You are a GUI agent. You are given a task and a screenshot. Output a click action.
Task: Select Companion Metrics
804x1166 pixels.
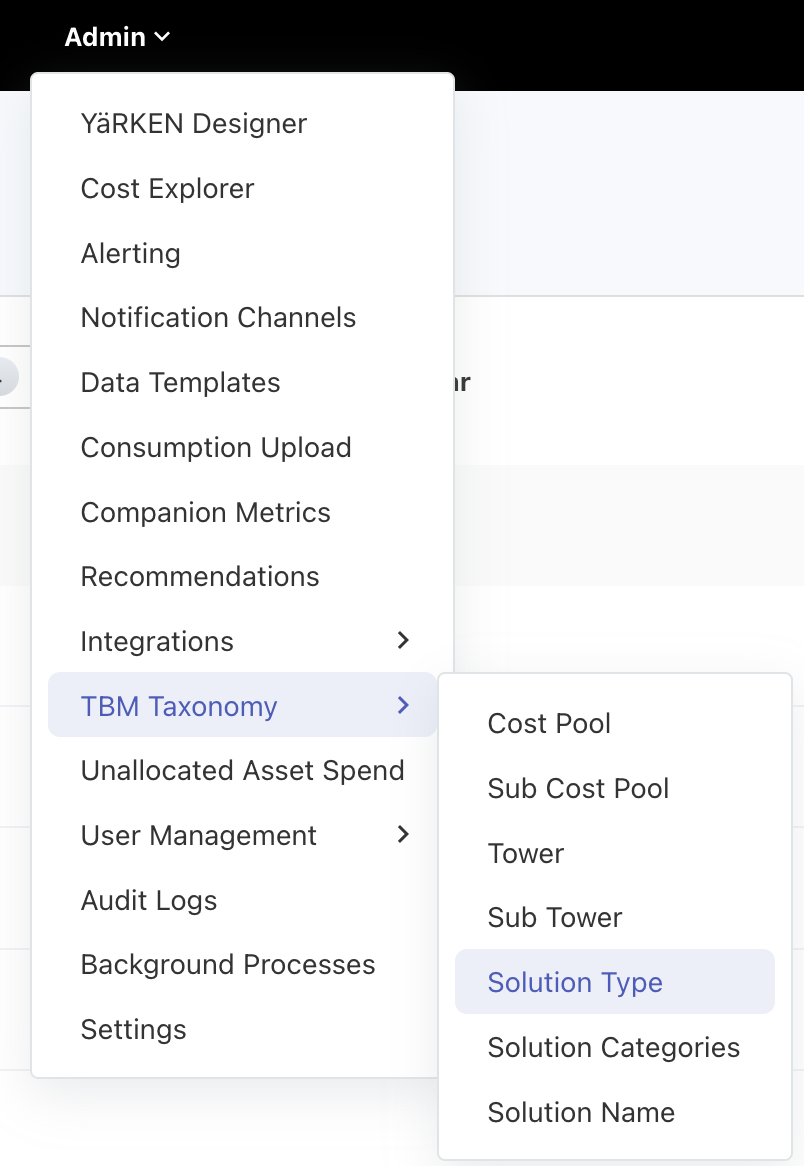tap(205, 513)
